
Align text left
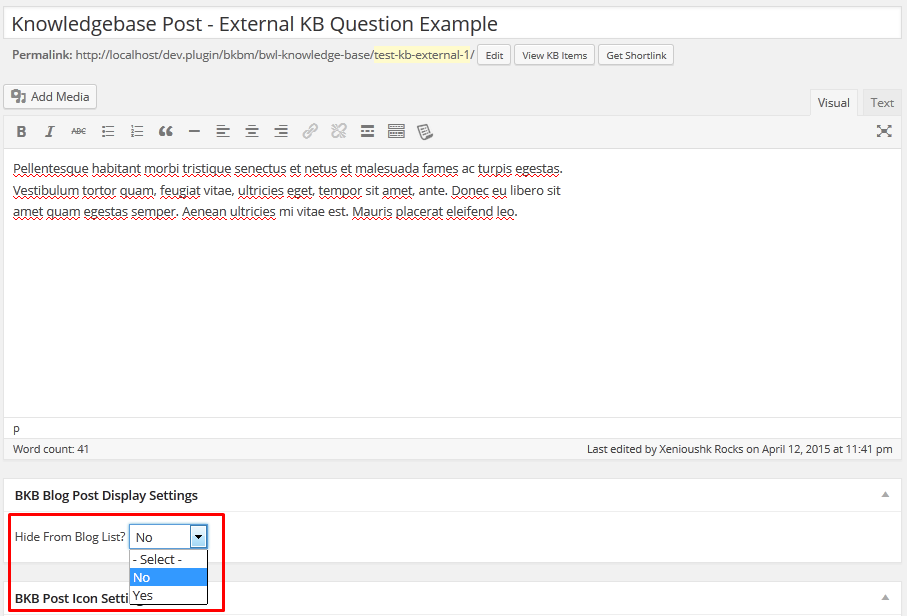coord(223,132)
